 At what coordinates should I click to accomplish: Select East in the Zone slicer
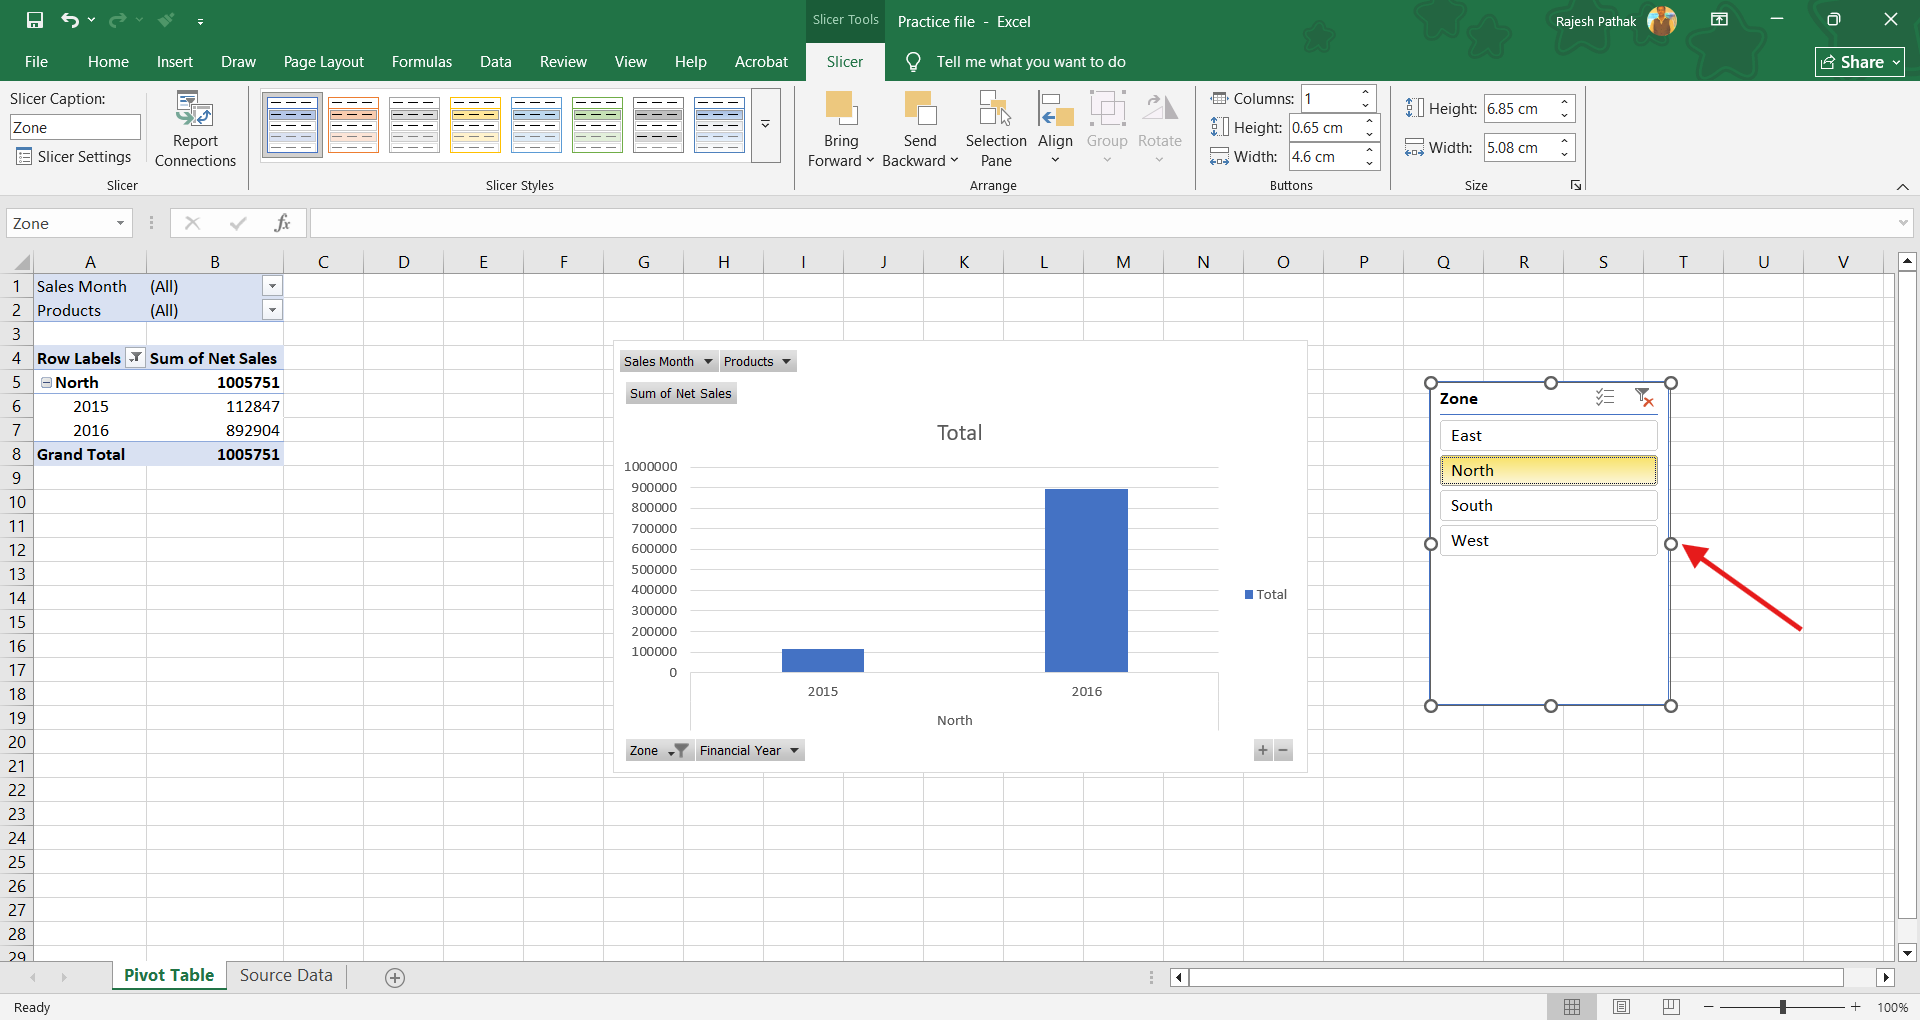pos(1547,436)
